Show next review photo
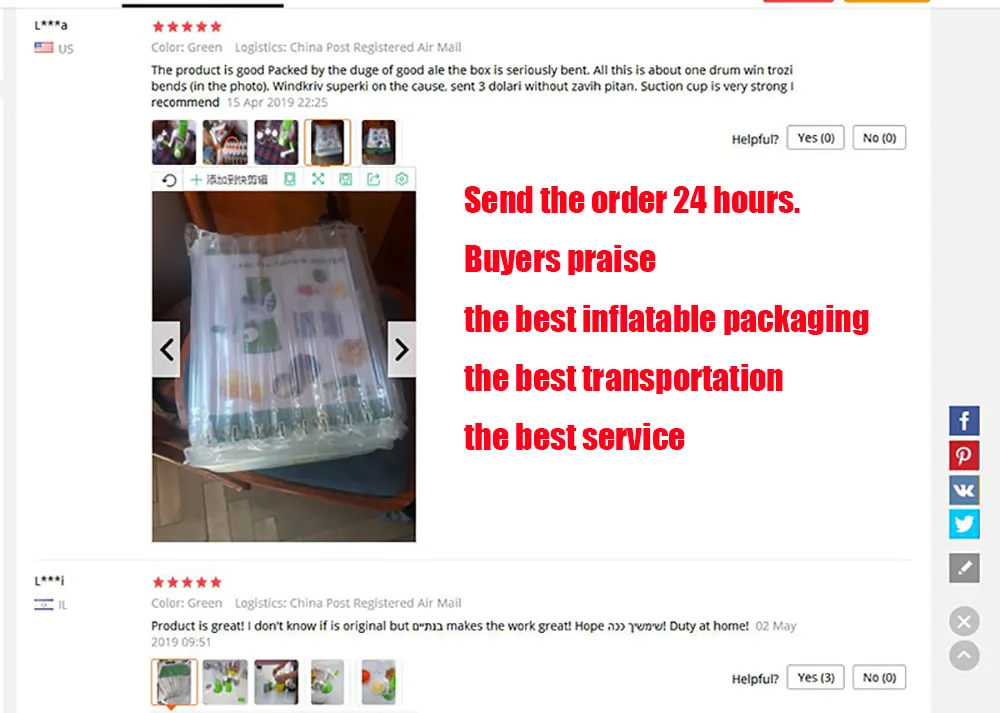Image resolution: width=1000 pixels, height=713 pixels. point(402,349)
